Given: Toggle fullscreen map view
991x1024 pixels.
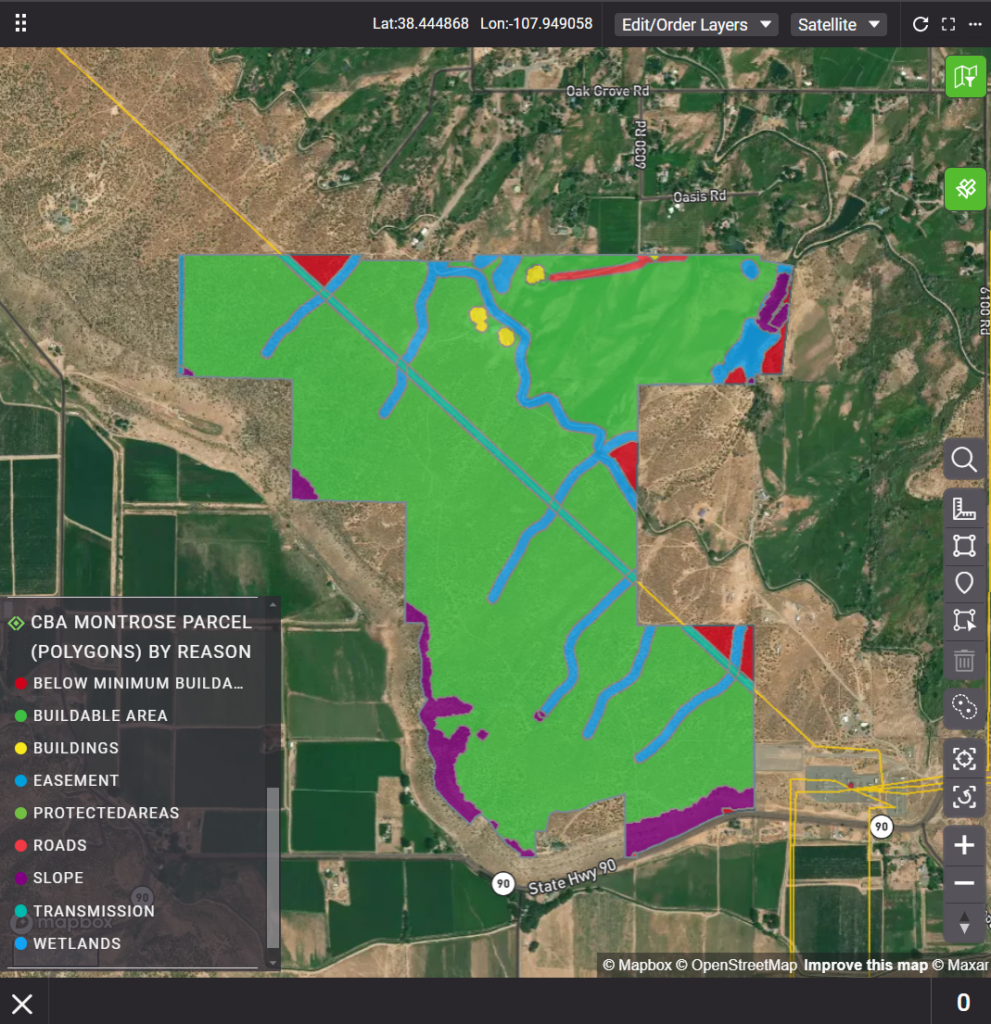Looking at the screenshot, I should coord(948,25).
